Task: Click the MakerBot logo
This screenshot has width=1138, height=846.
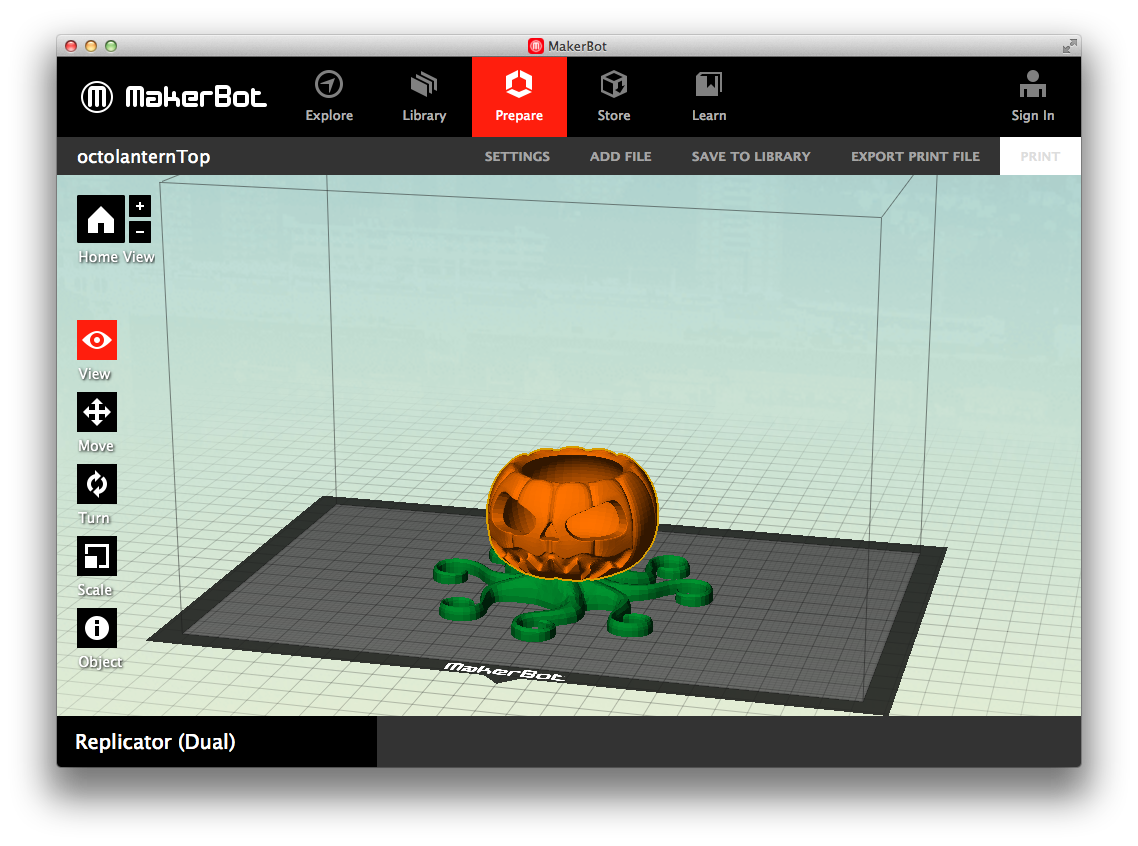Action: (173, 96)
